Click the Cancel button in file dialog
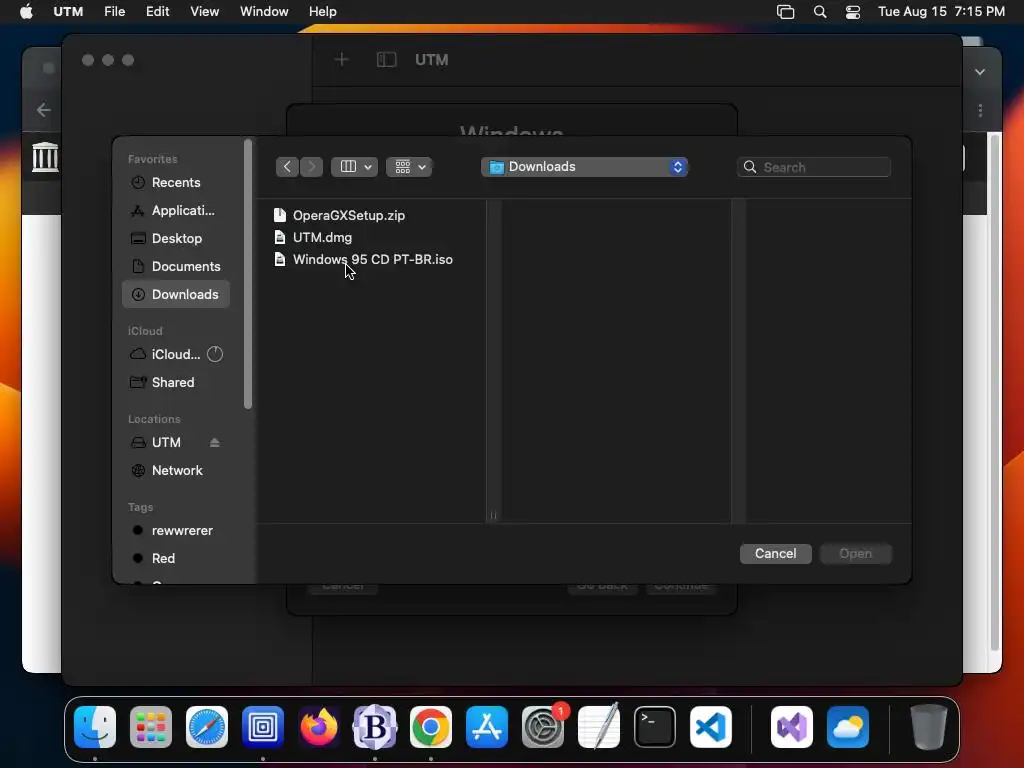The width and height of the screenshot is (1024, 768). (x=775, y=554)
